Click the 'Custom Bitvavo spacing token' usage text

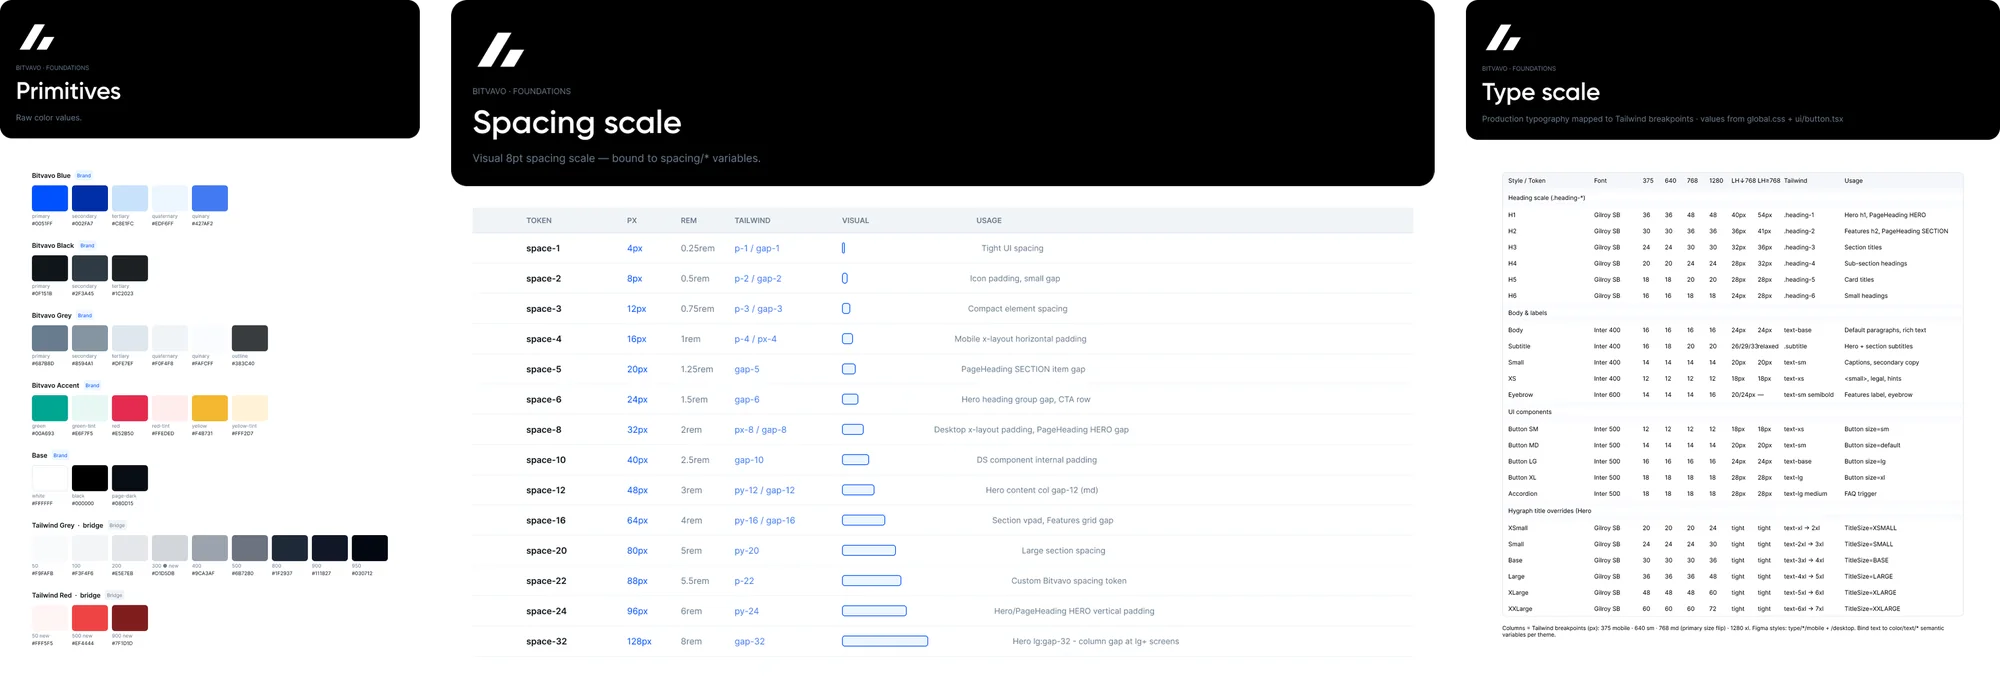pyautogui.click(x=1069, y=581)
